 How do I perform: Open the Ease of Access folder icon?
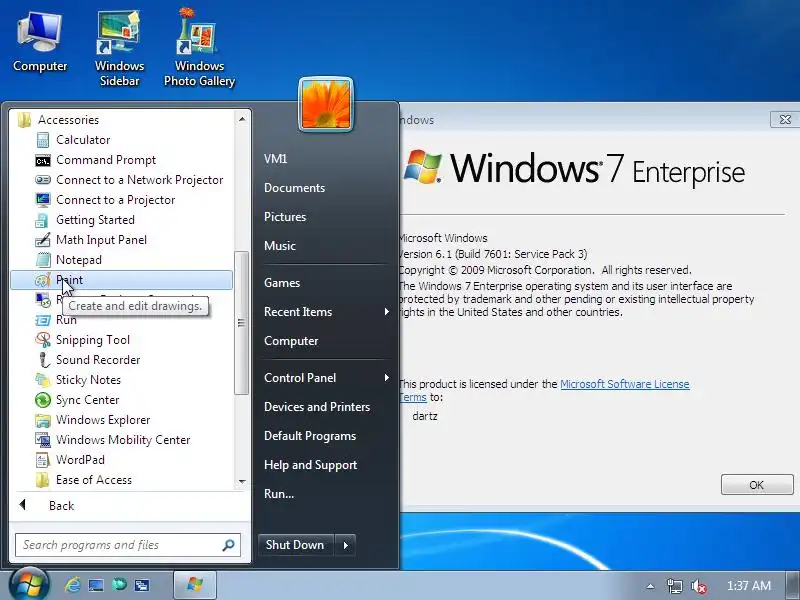tap(43, 480)
